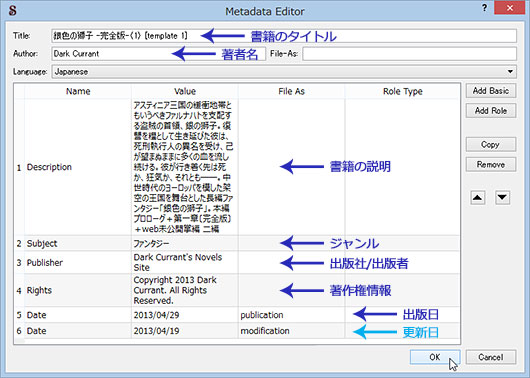Click the move up arrow button
Screen dimensions: 530x378
(x=478, y=197)
